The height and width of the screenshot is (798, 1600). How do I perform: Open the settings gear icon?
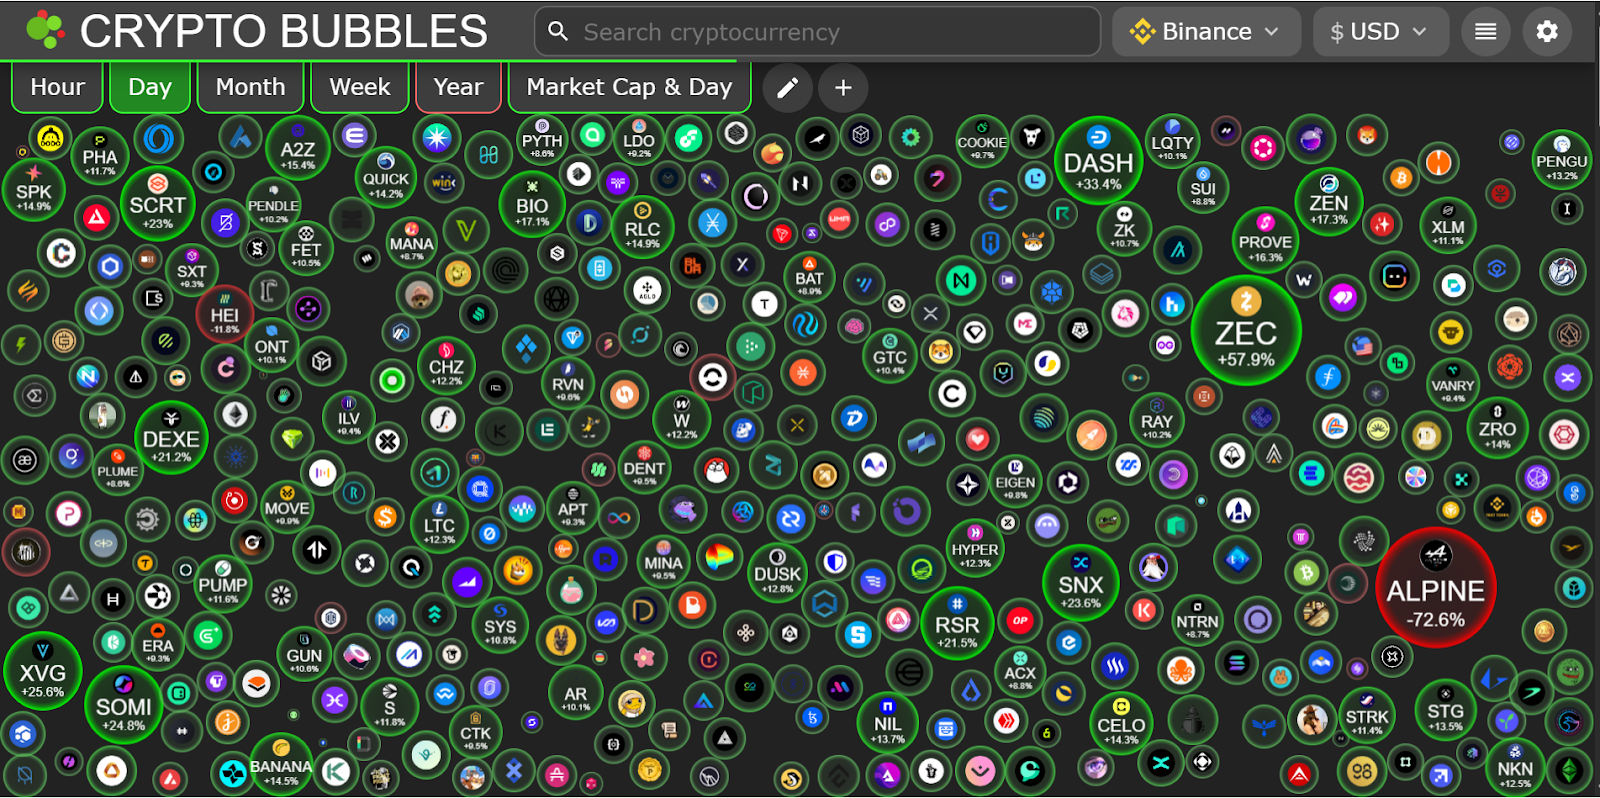pos(1547,32)
